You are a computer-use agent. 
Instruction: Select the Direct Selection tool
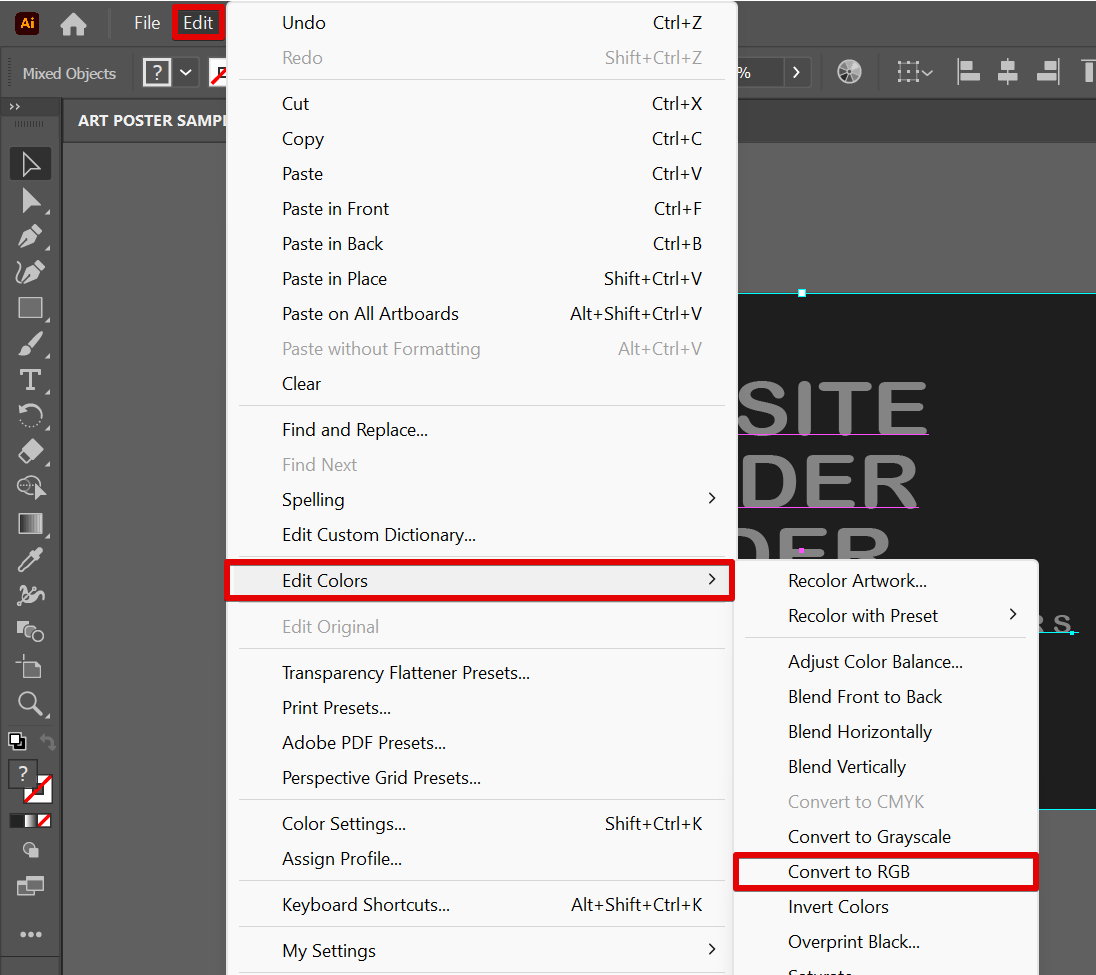coord(31,201)
